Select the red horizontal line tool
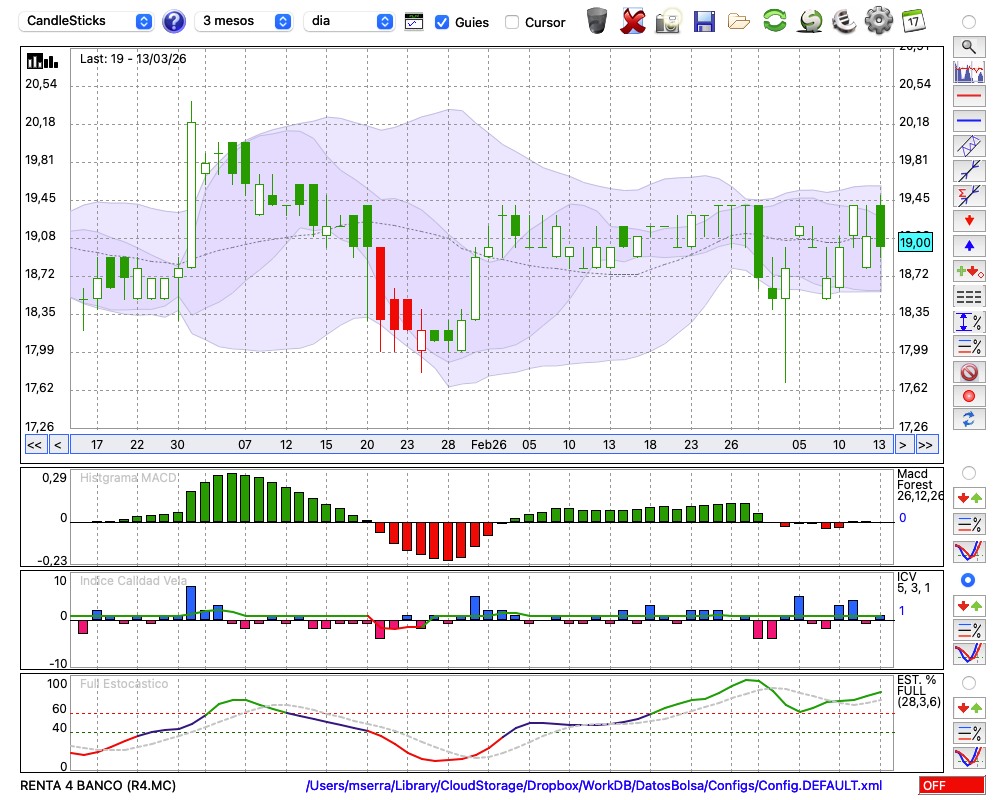Screen dimensions: 1000x800 tap(968, 96)
